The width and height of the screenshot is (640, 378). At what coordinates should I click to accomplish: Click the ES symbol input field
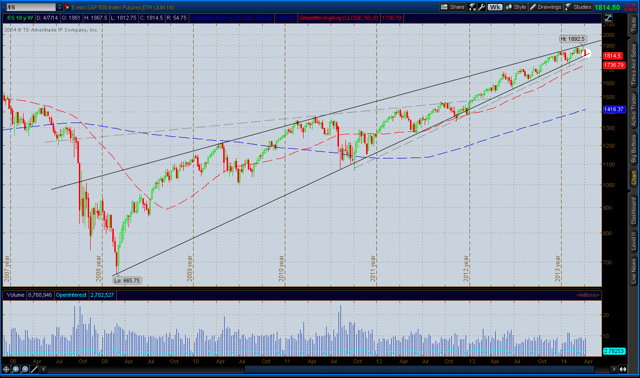[30, 7]
